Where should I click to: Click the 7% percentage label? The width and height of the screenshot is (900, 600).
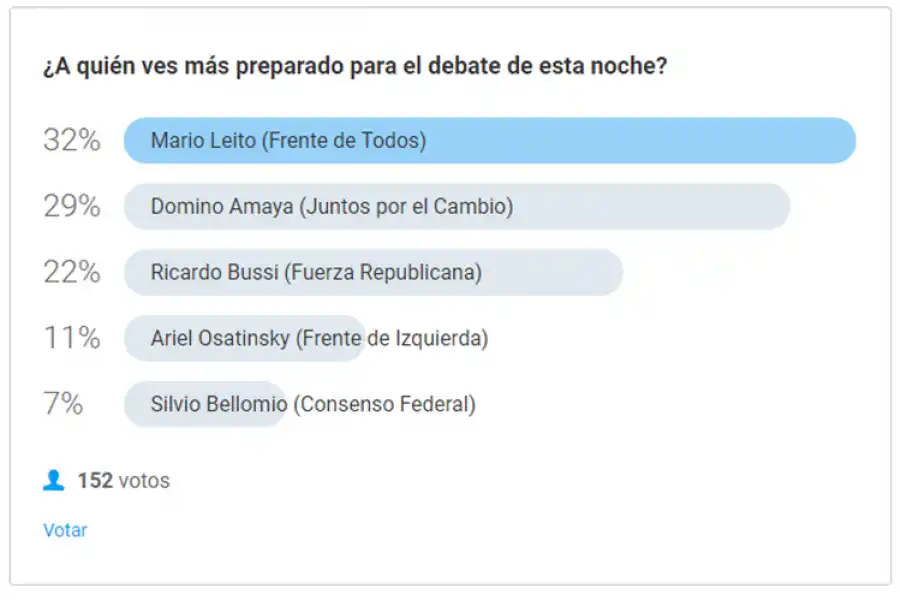(x=64, y=404)
